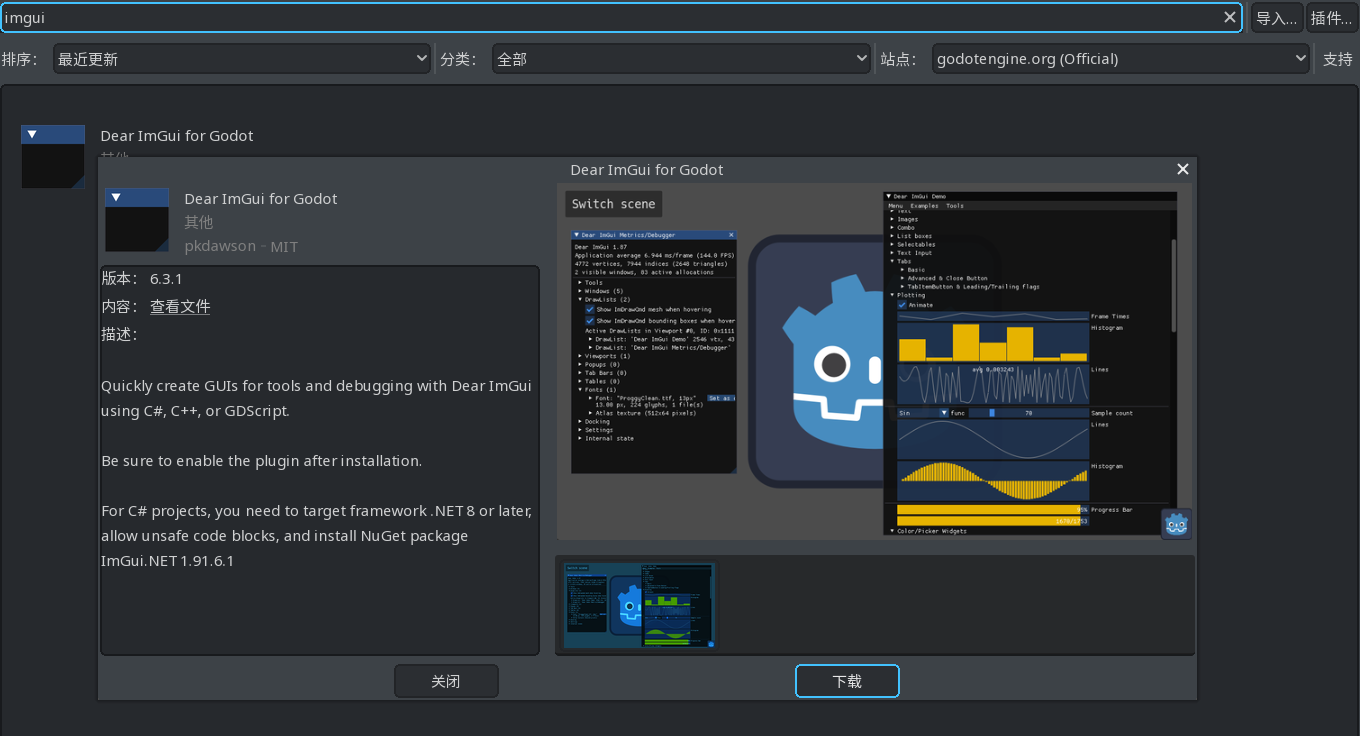The image size is (1360, 736).
Task: Click the "Be sure to enable the plugin" line
Action: pyautogui.click(x=261, y=461)
